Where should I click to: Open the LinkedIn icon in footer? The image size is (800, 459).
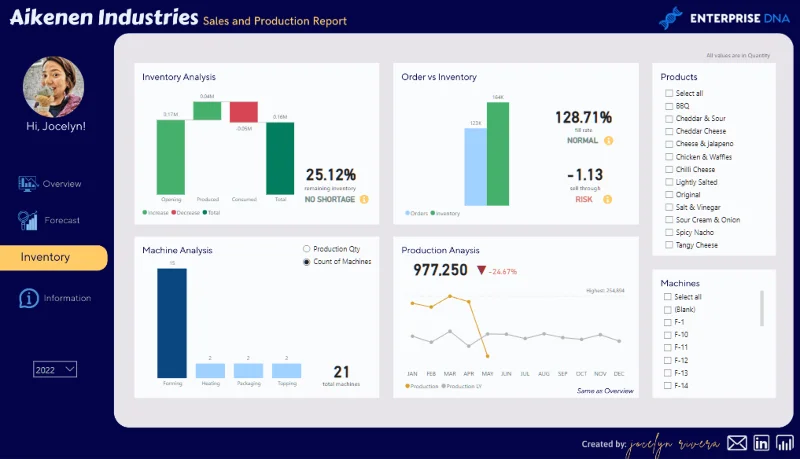point(761,443)
